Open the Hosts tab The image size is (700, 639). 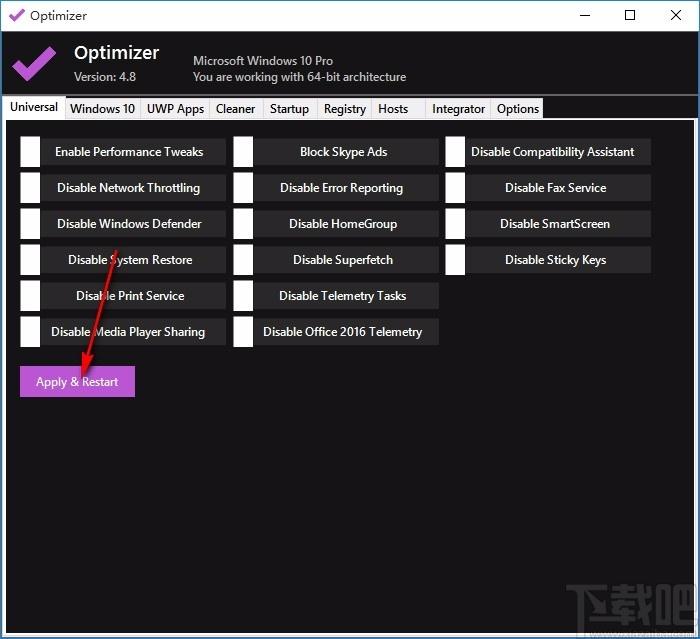pyautogui.click(x=398, y=109)
